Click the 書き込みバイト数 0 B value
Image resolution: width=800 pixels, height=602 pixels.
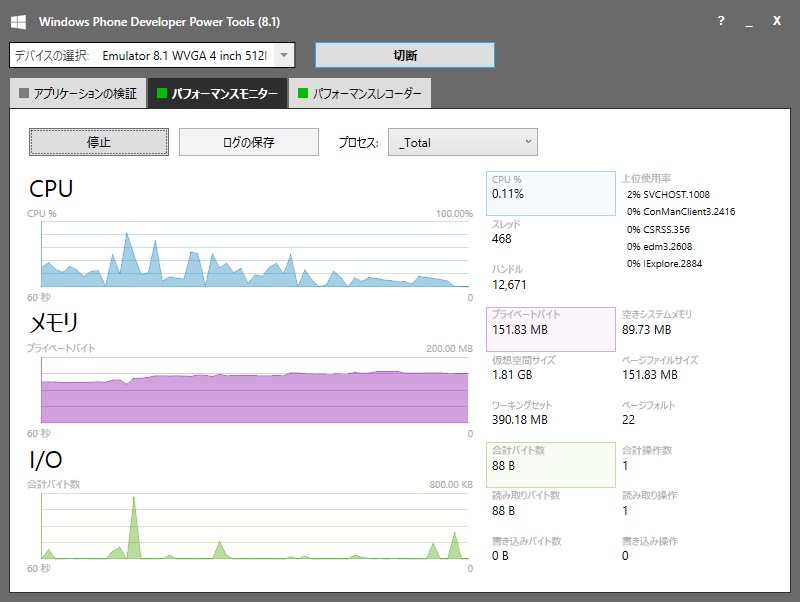[500, 556]
